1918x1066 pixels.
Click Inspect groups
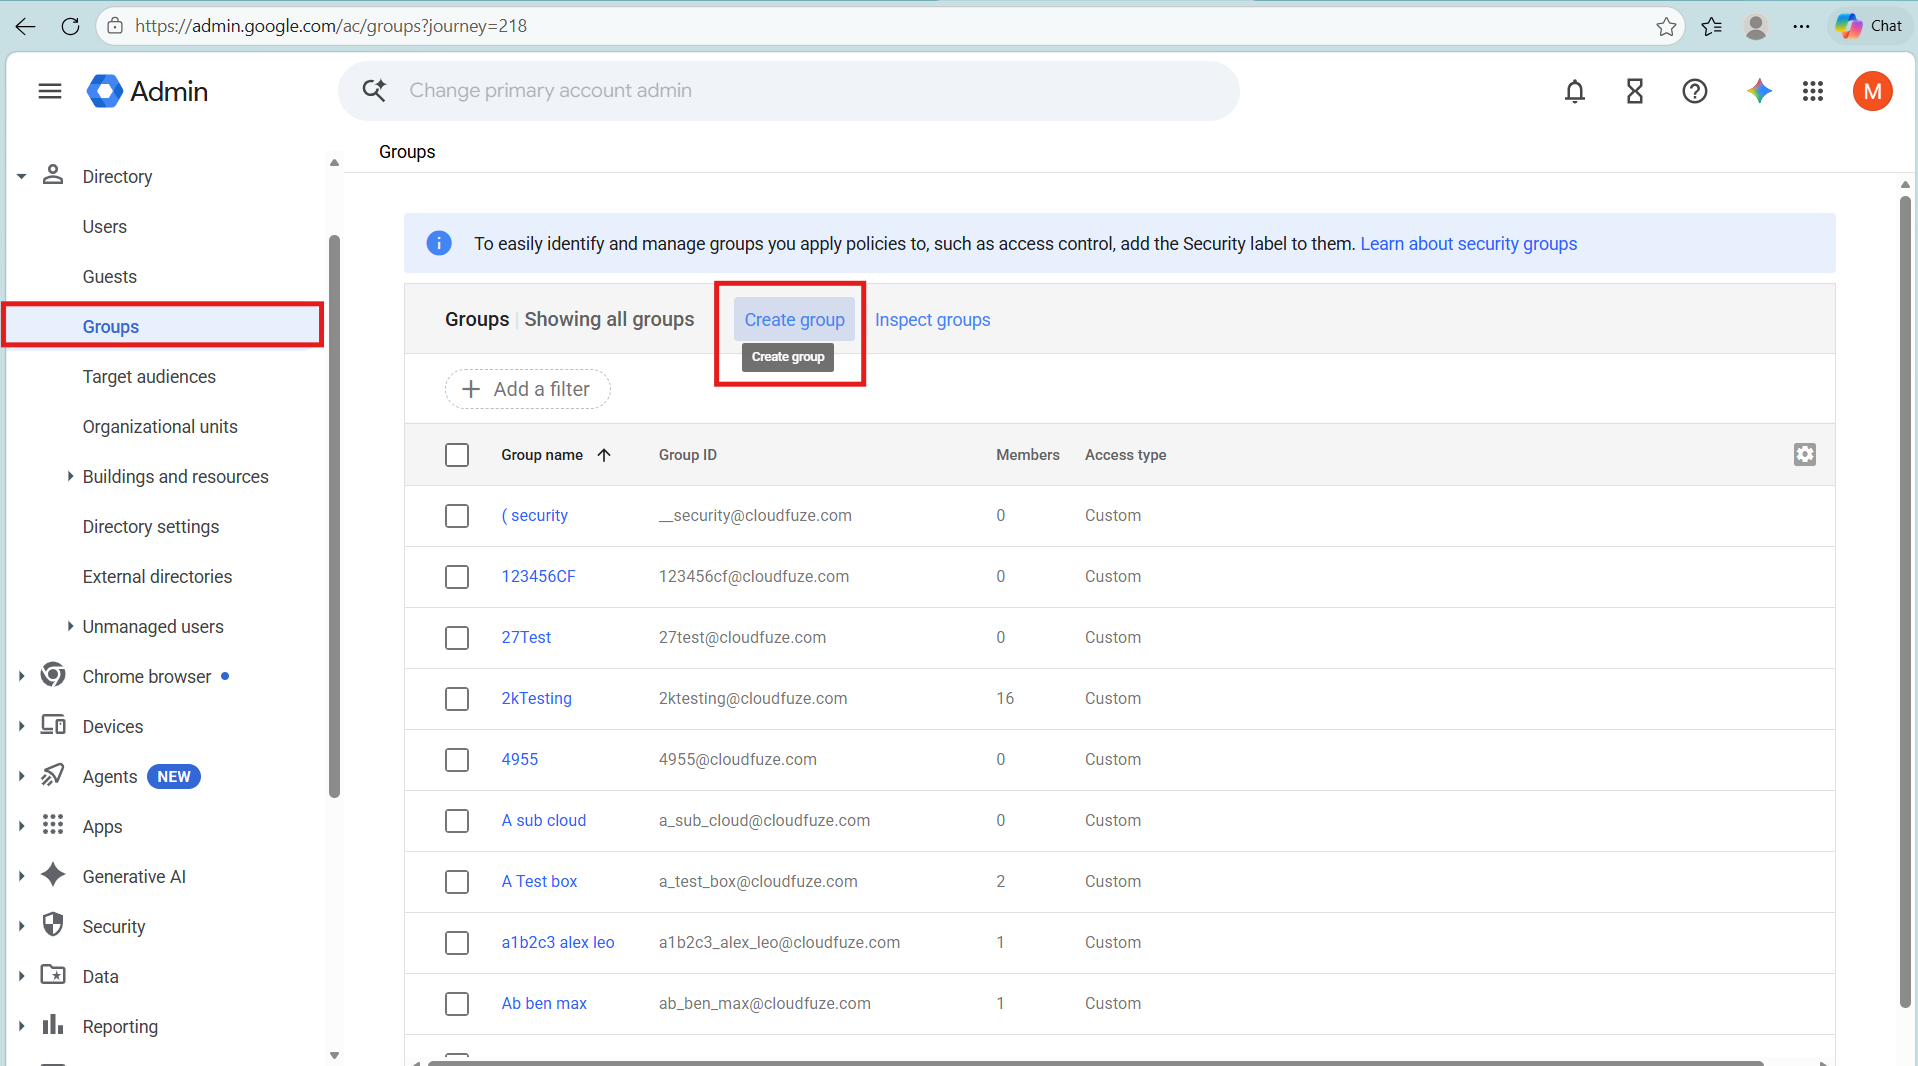click(932, 320)
